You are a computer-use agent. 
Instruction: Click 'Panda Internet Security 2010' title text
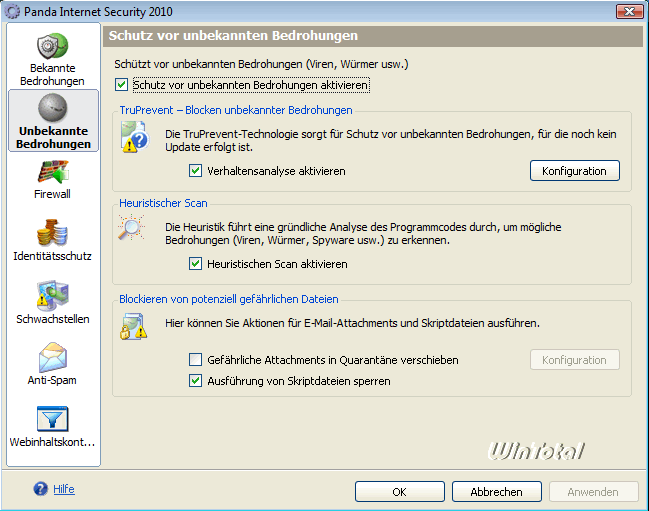click(98, 12)
